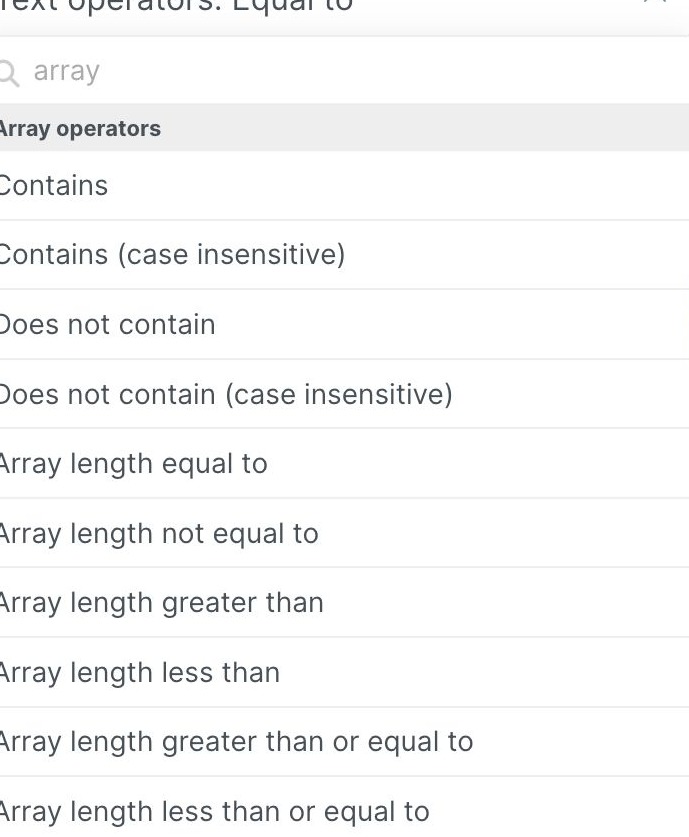Select Does not contain

107,324
